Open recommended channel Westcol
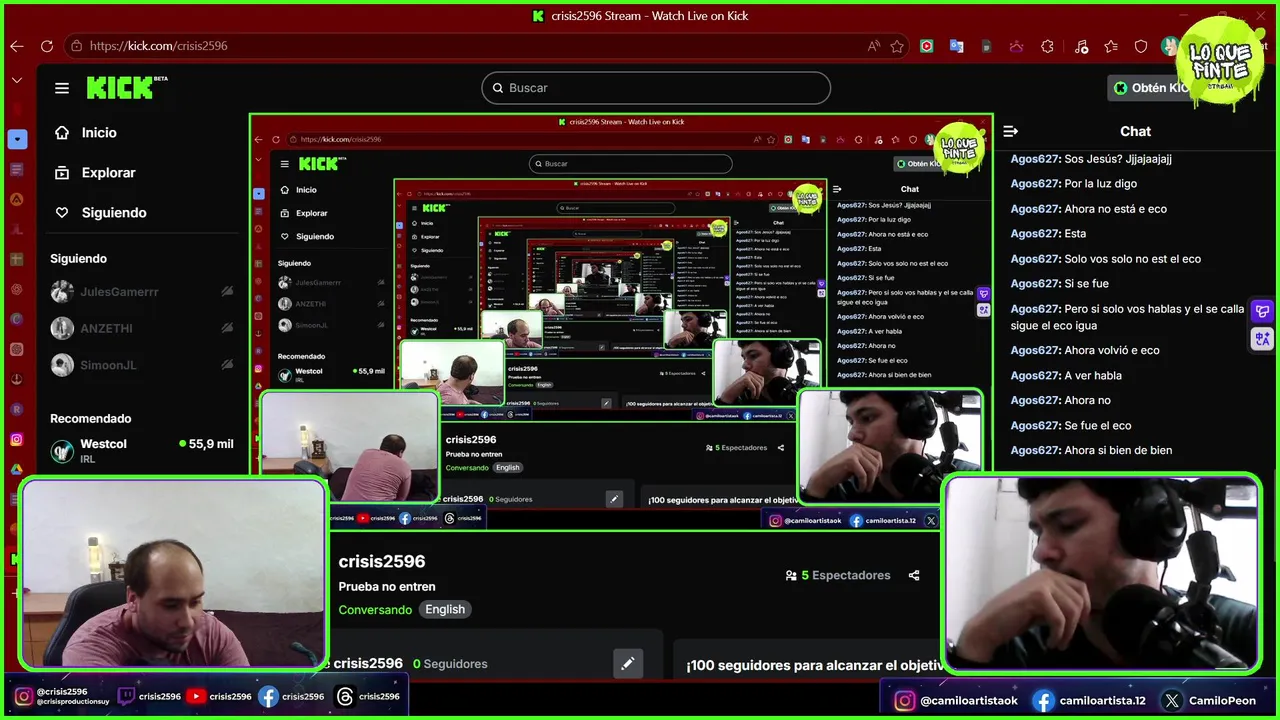The width and height of the screenshot is (1280, 720). pos(141,451)
